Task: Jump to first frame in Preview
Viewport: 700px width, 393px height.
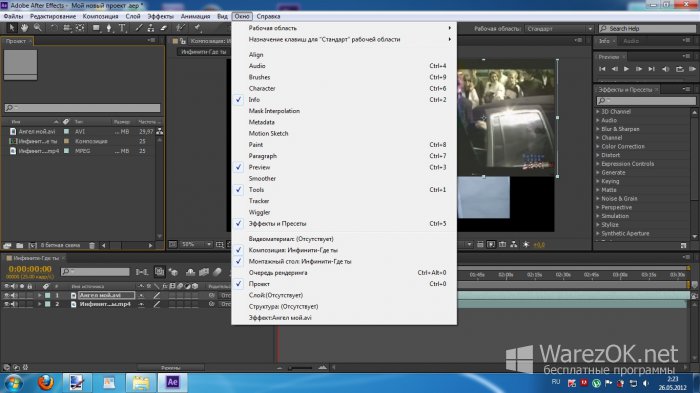Action: pos(602,69)
